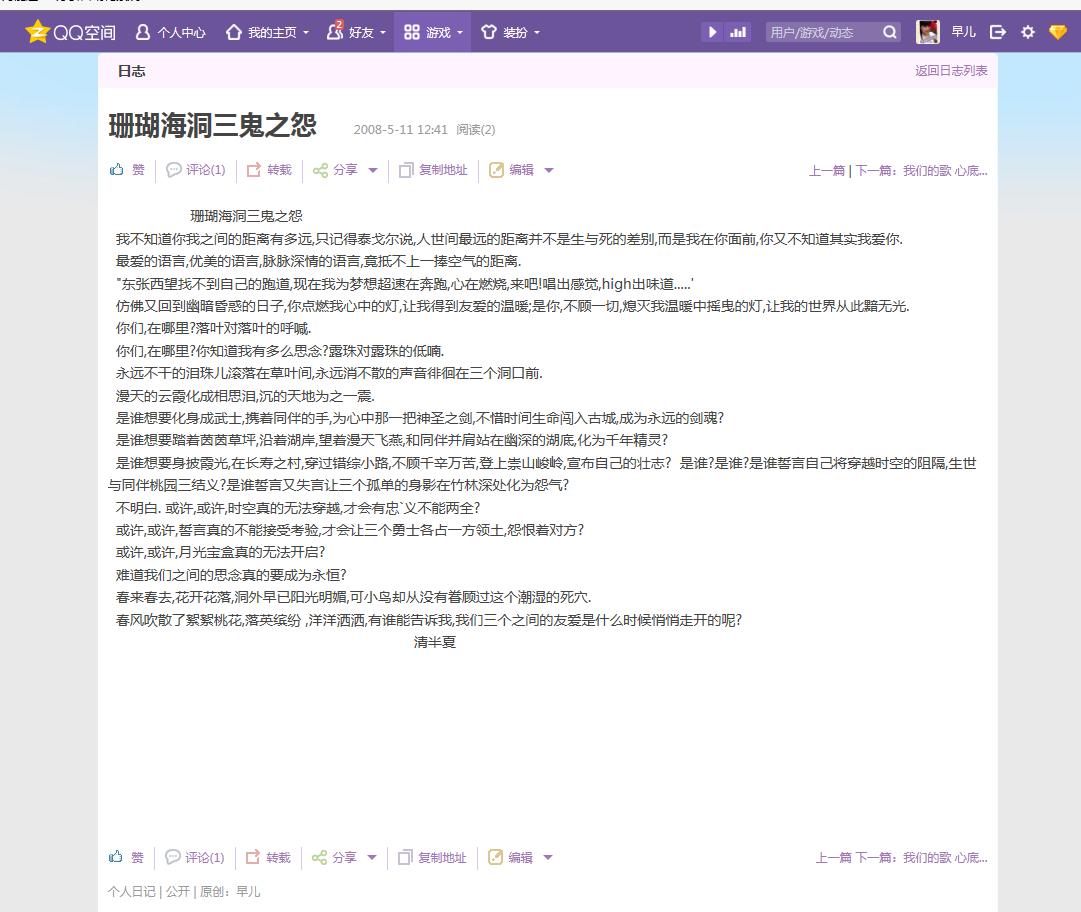Open the yellow diamond VIP icon
Image resolution: width=1081 pixels, height=912 pixels.
pos(1058,32)
